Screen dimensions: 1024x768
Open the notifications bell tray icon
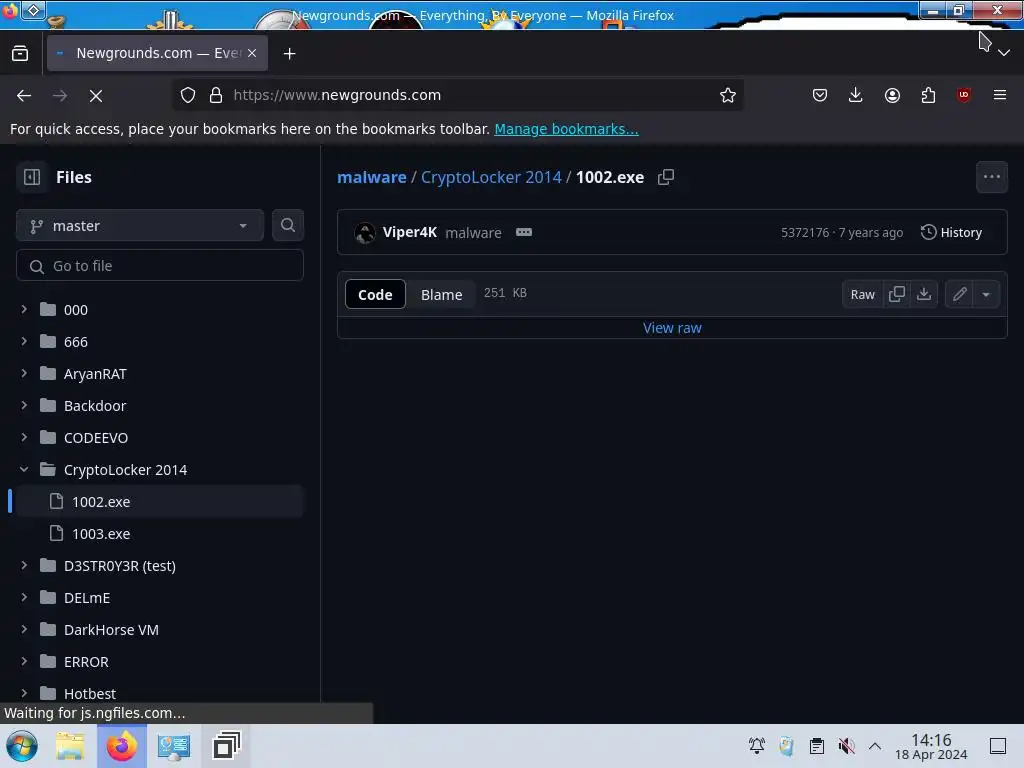756,746
